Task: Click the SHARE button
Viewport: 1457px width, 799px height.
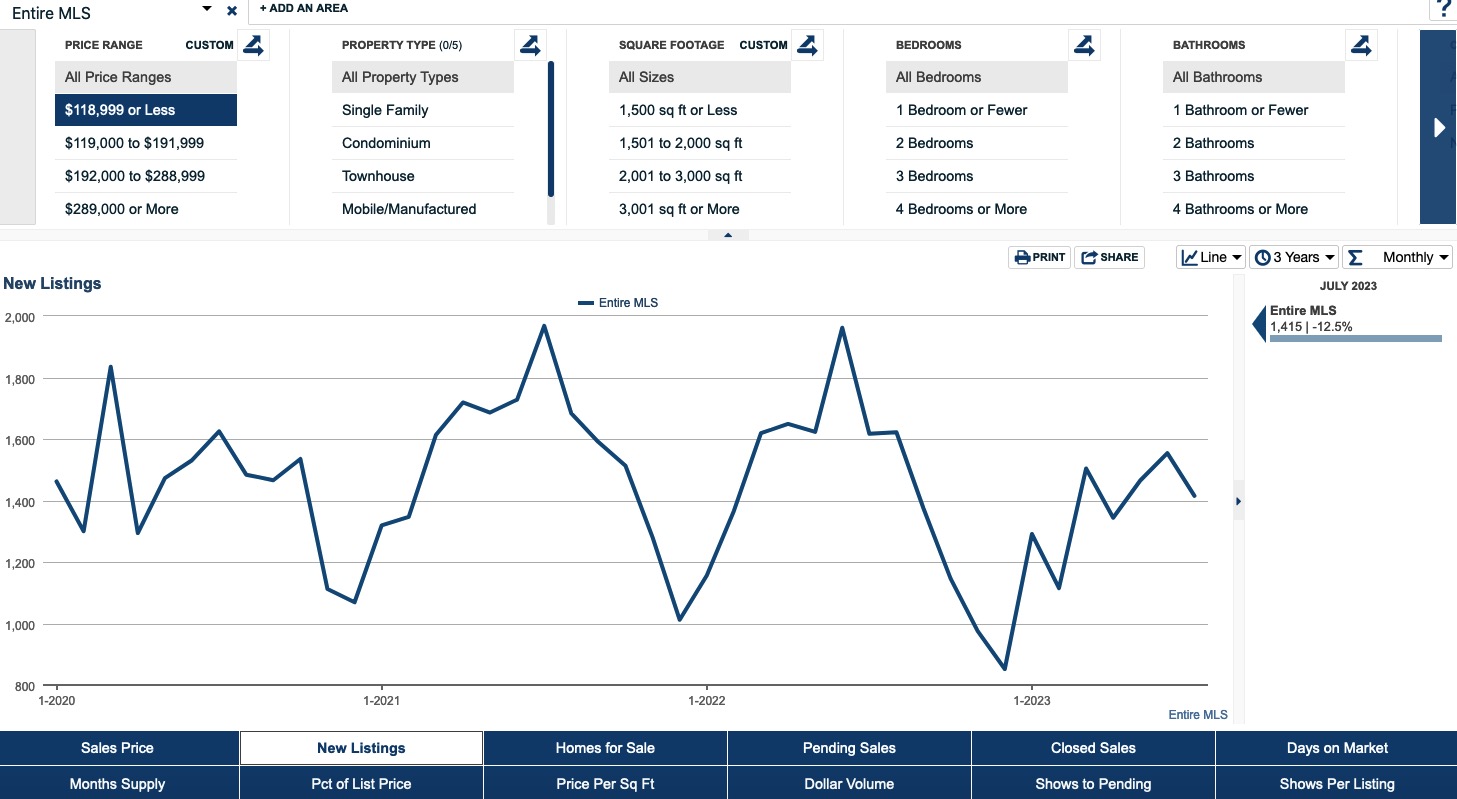Action: (x=1109, y=257)
